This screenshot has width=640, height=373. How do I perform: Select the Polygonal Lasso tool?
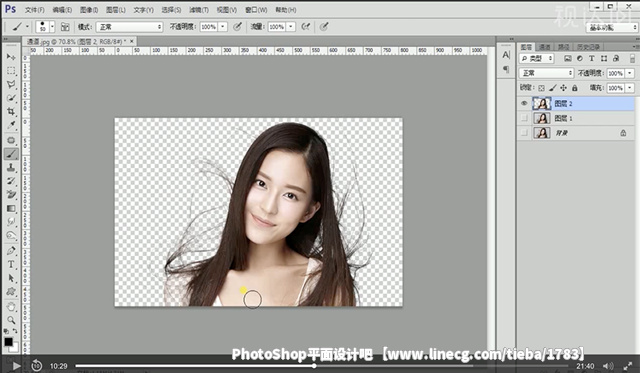(11, 84)
